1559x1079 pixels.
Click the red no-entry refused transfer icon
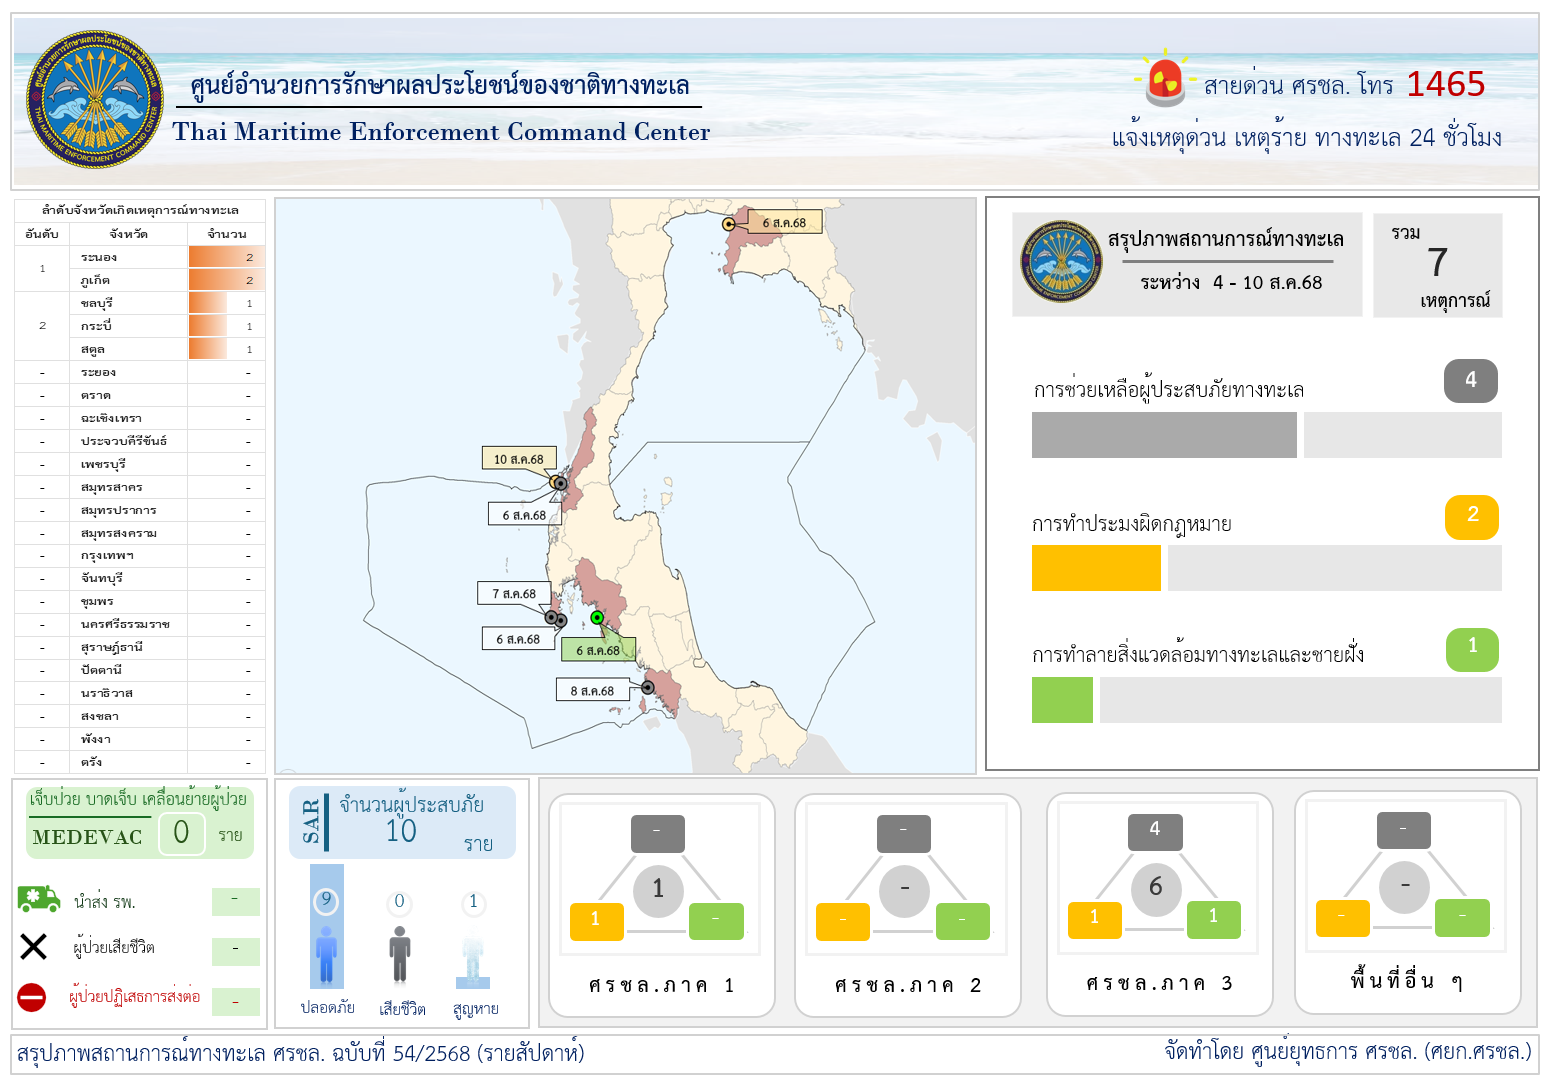coord(32,997)
